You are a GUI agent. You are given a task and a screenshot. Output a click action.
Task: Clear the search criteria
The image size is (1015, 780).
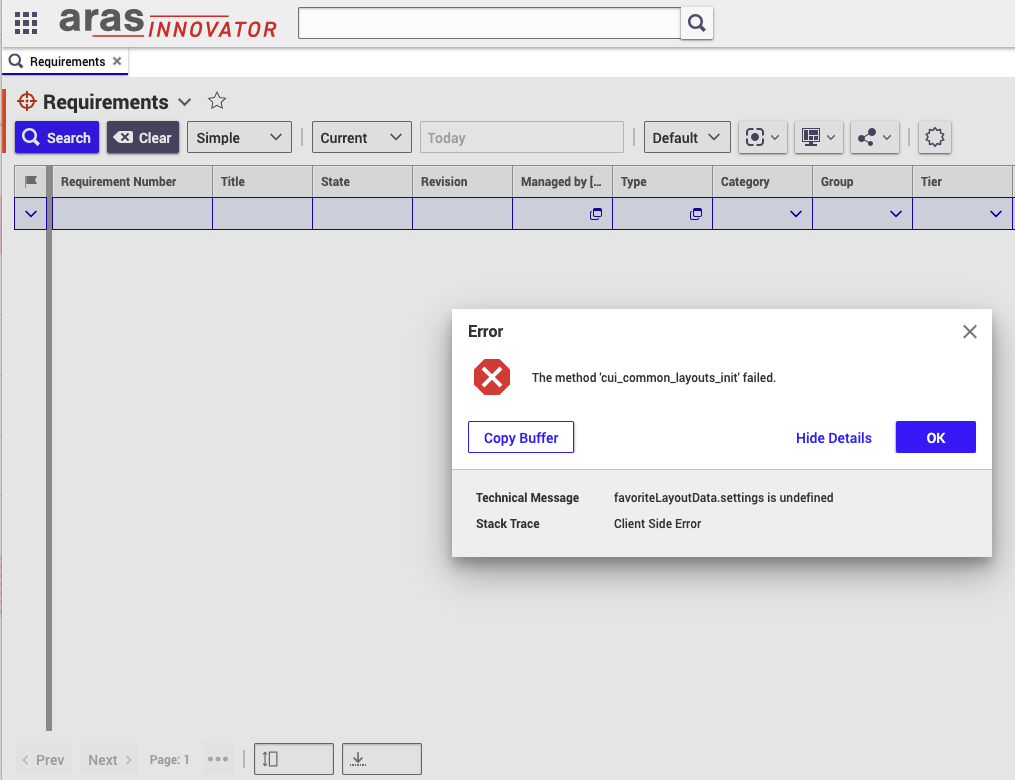(143, 137)
